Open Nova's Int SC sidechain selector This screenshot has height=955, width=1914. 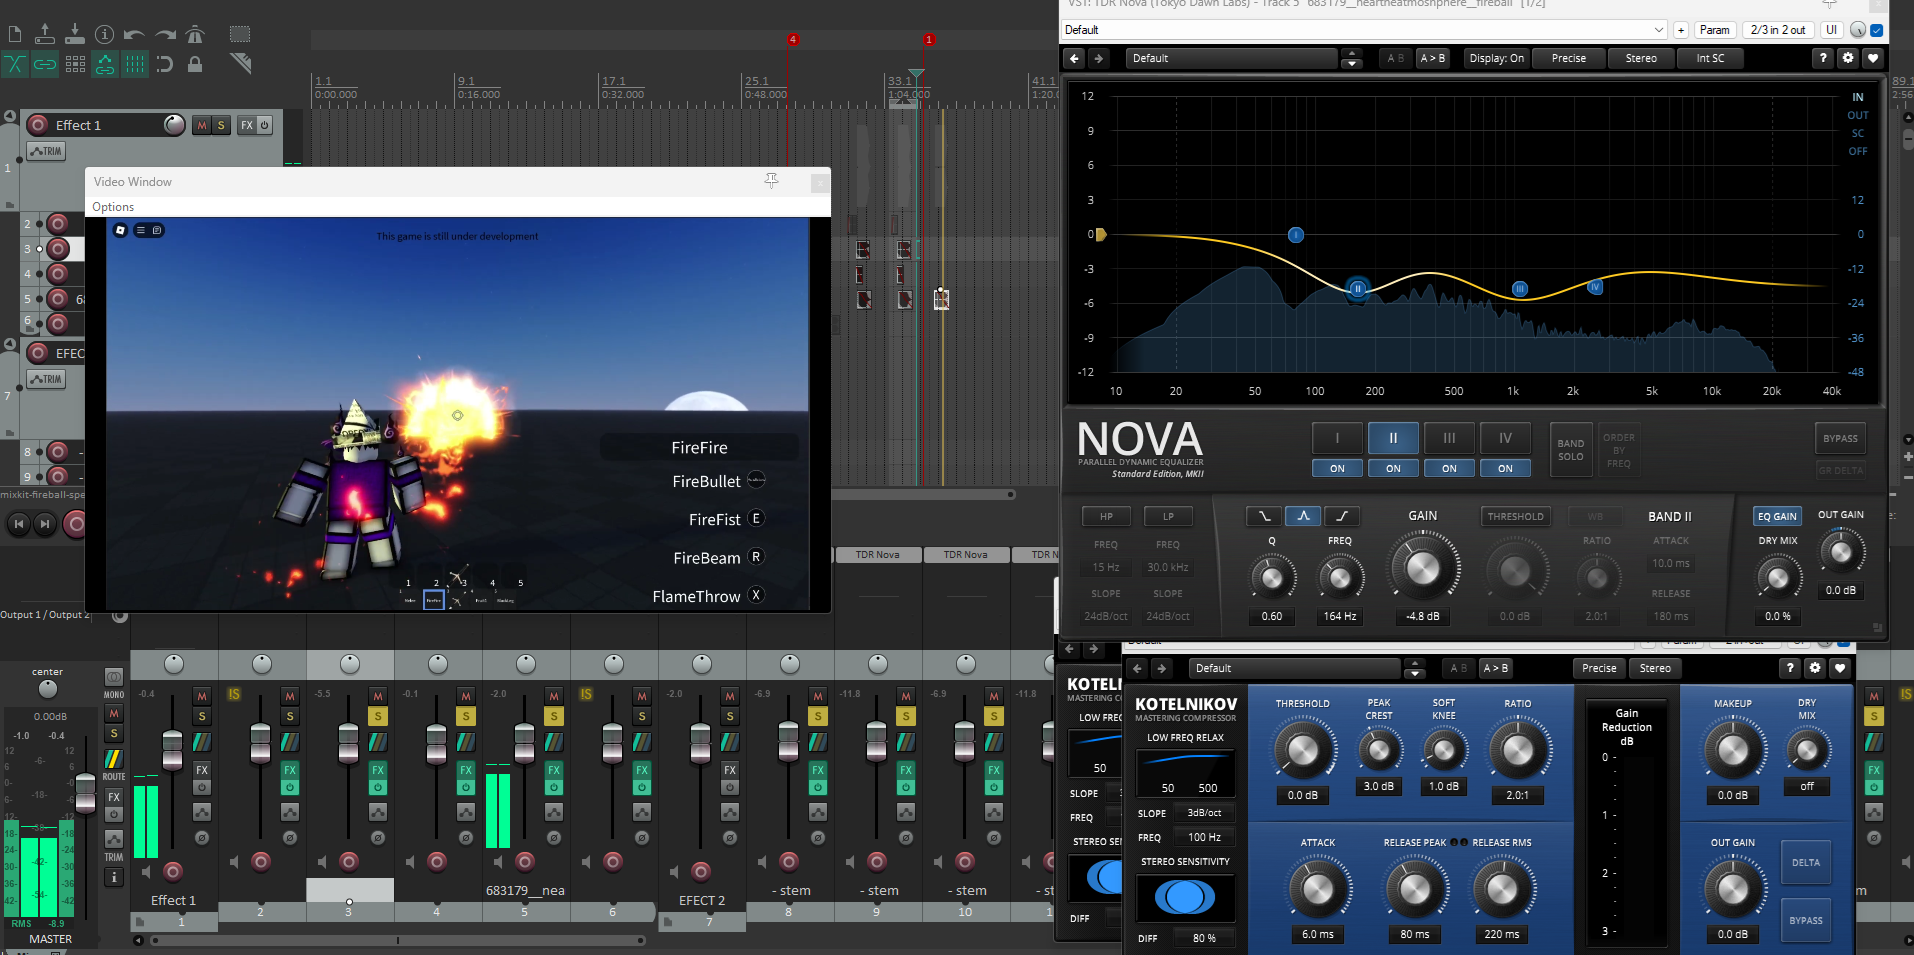point(1710,58)
